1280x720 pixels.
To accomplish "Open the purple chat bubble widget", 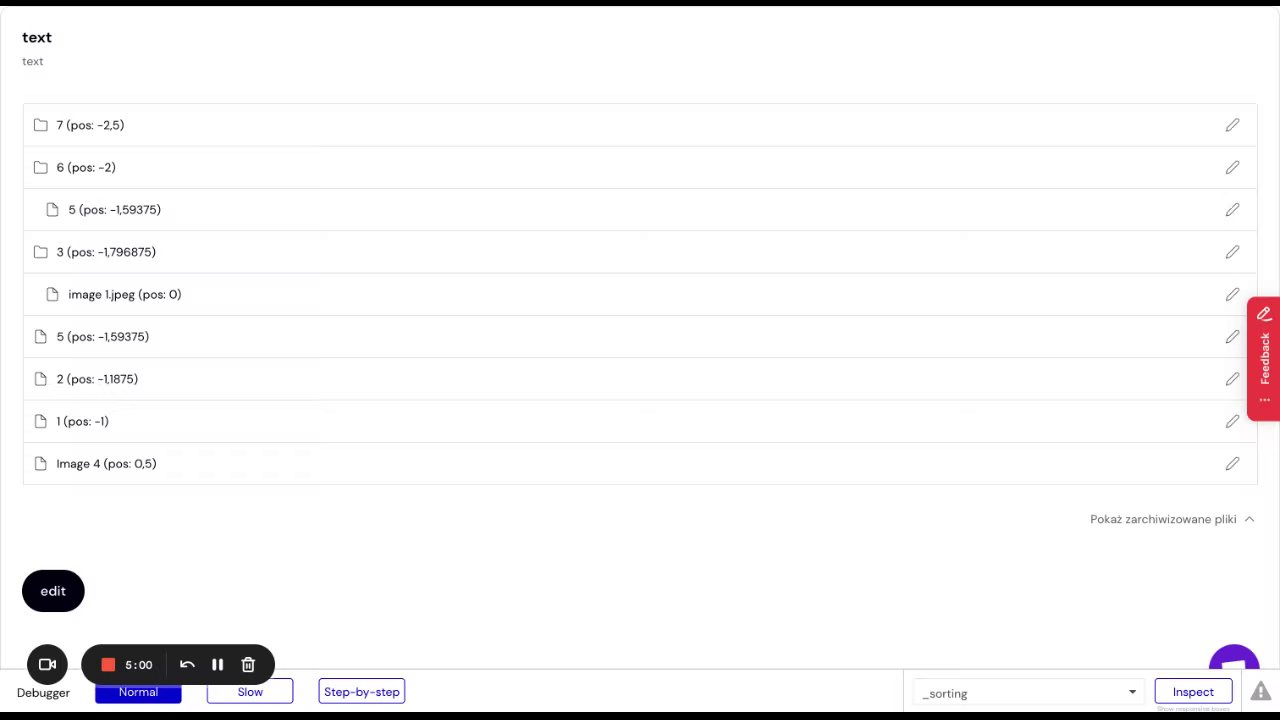I will (1234, 660).
